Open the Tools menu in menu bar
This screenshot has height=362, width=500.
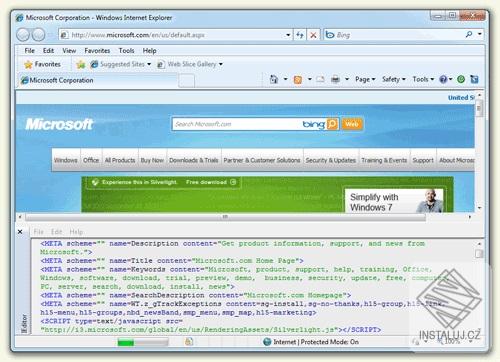[x=126, y=51]
